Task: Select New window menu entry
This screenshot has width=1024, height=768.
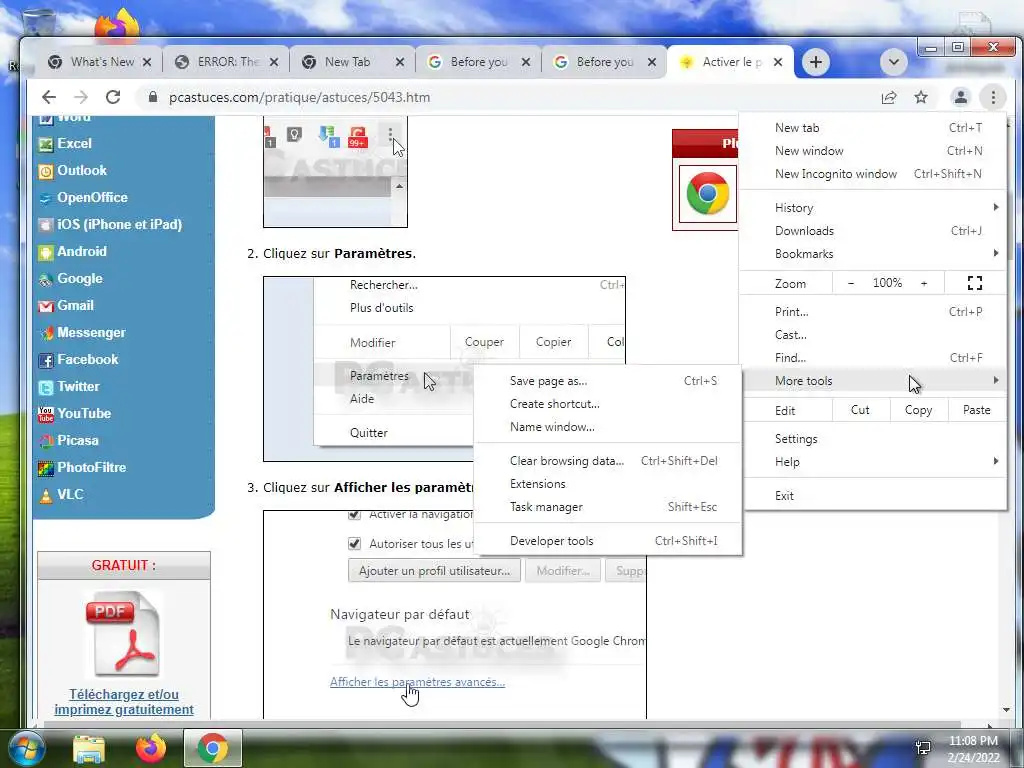Action: point(875,151)
